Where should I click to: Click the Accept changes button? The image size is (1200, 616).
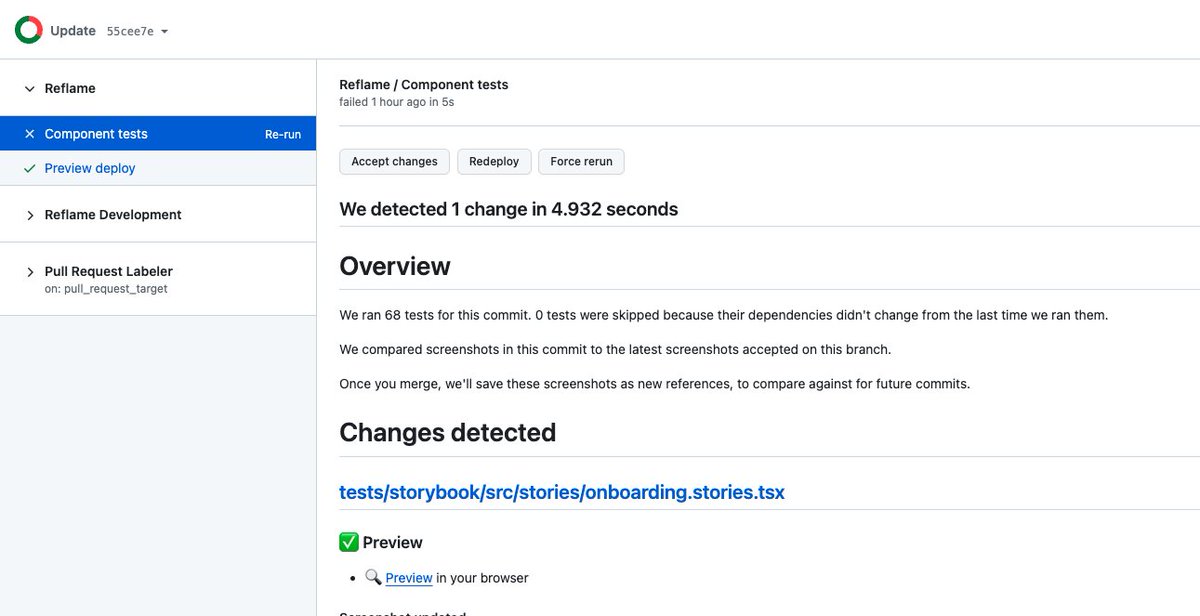point(394,161)
